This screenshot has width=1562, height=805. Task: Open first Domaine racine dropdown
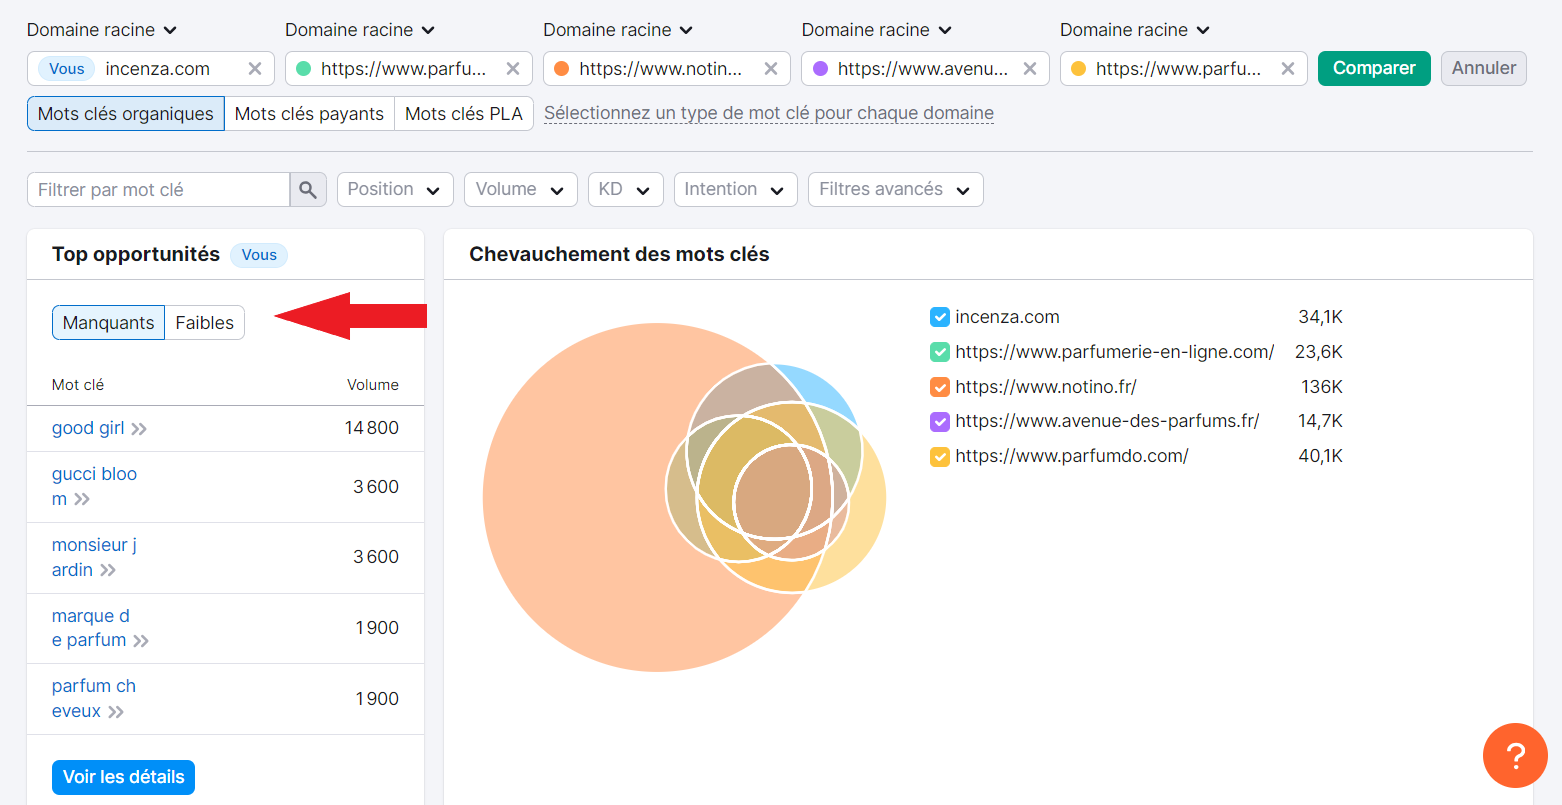(x=102, y=30)
